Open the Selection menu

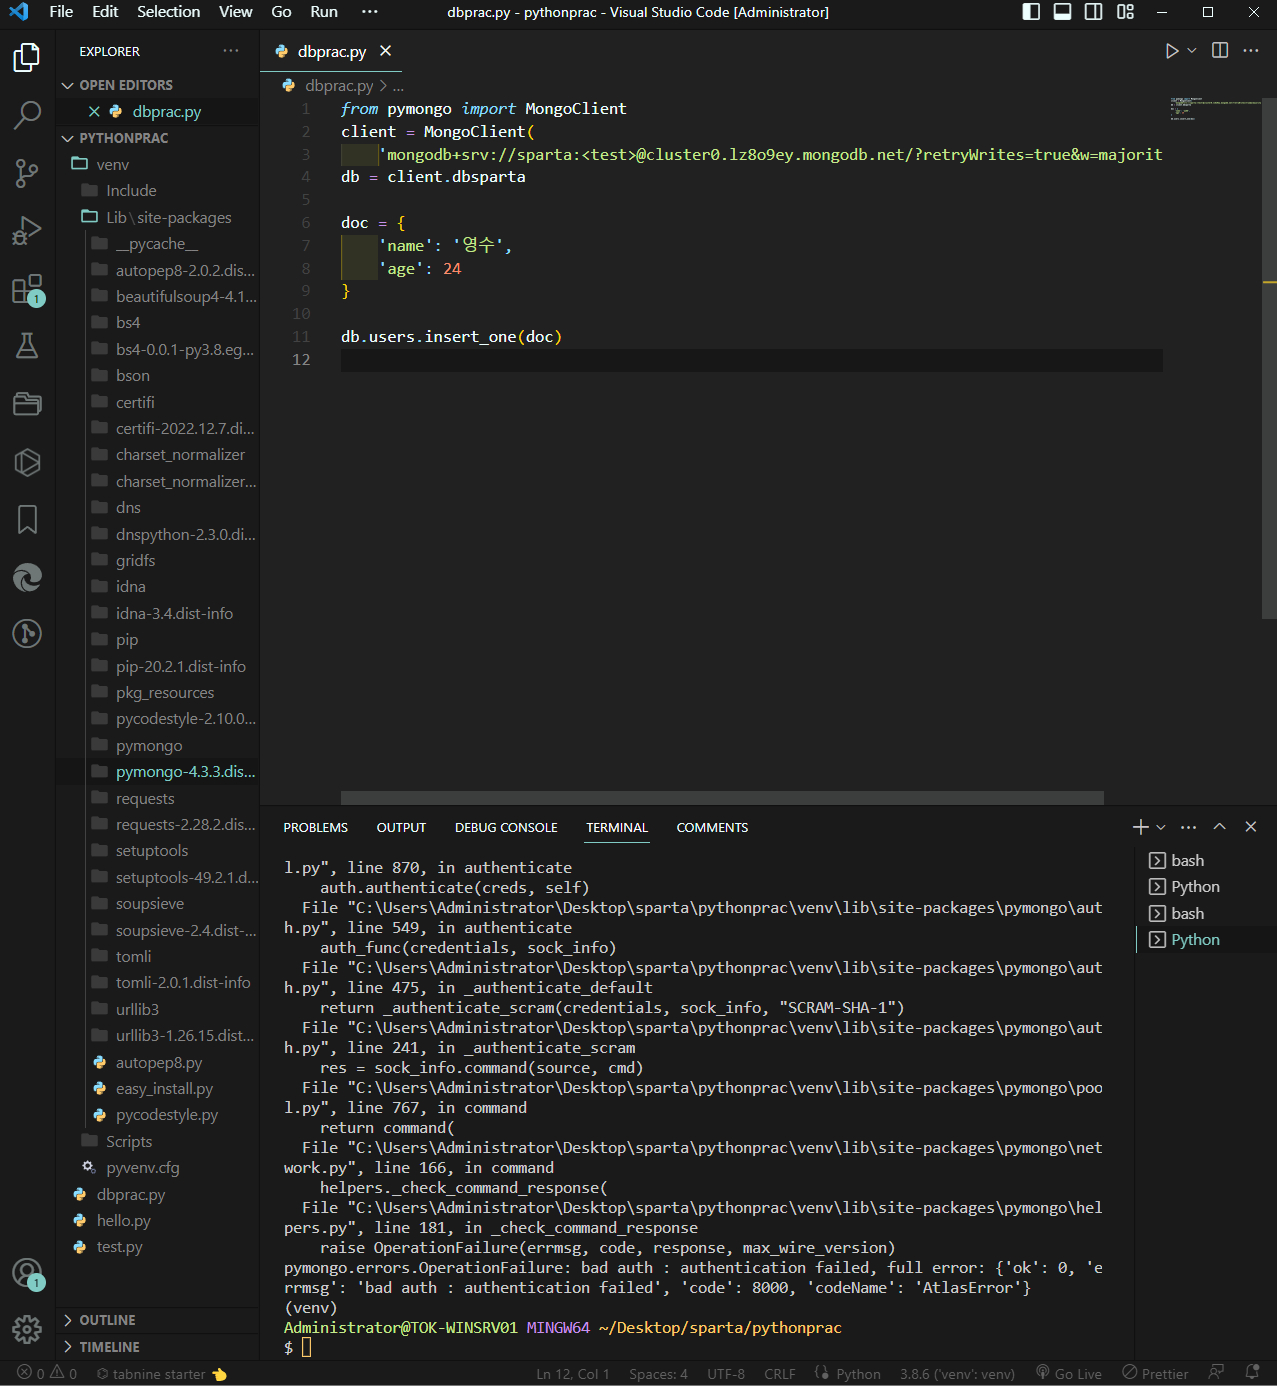(168, 12)
